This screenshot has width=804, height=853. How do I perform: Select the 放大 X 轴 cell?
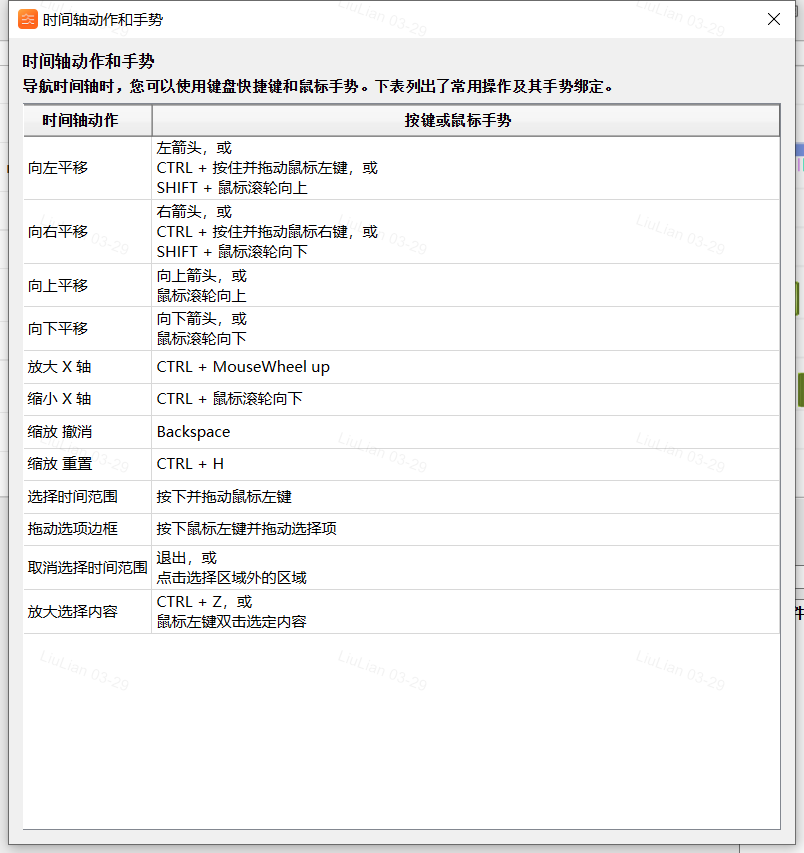pyautogui.click(x=88, y=367)
